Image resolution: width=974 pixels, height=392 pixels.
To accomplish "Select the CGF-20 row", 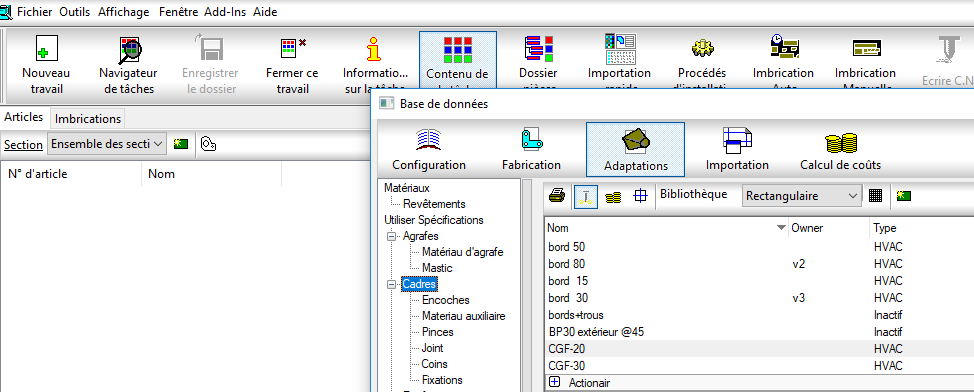I will (x=759, y=349).
